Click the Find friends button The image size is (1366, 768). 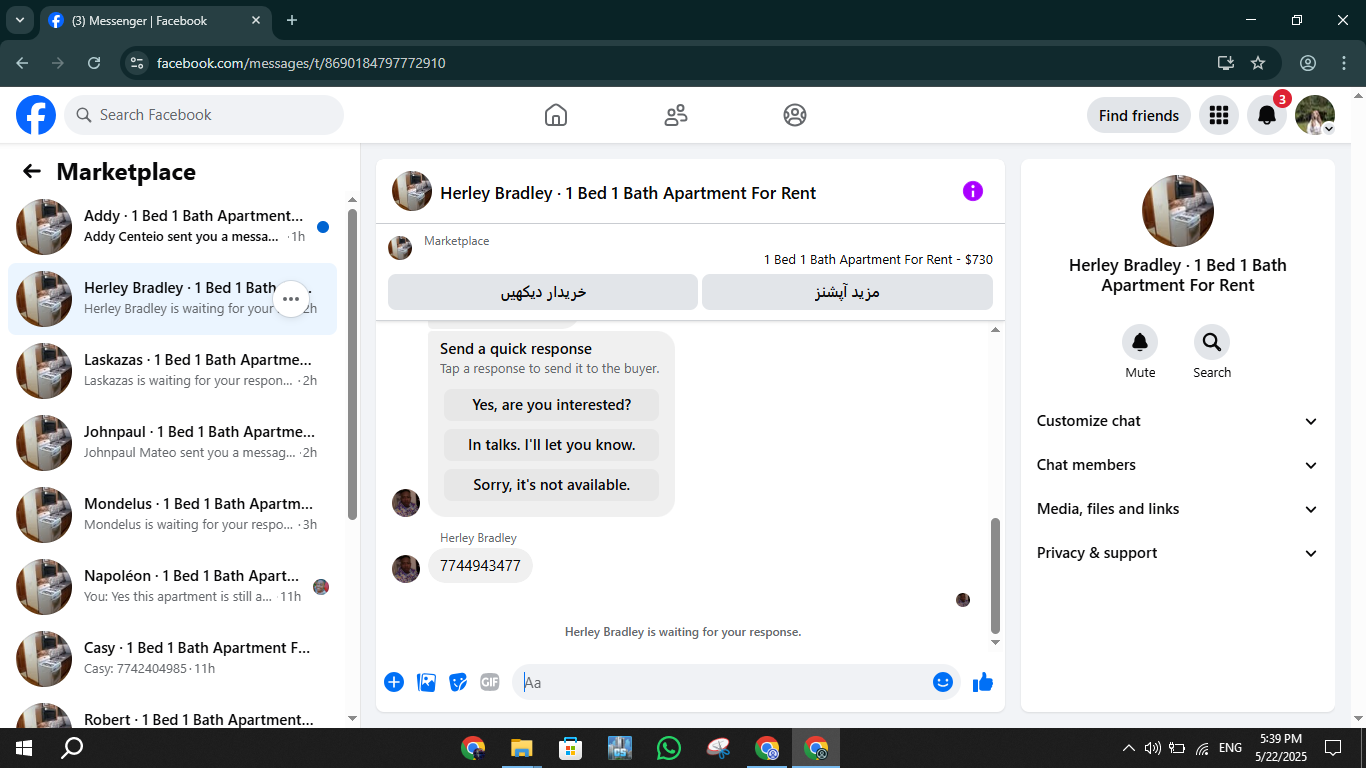click(1139, 115)
